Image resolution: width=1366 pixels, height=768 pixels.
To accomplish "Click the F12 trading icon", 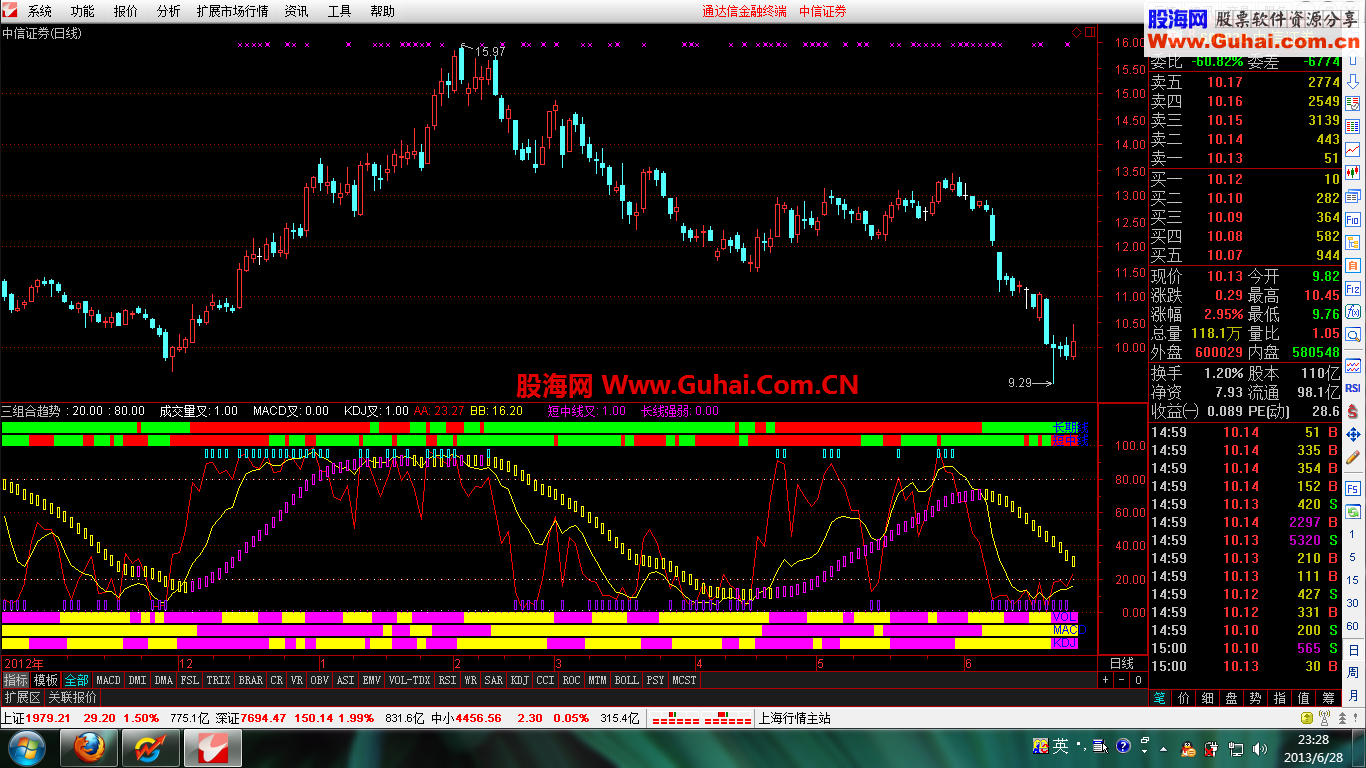I will 1352,288.
